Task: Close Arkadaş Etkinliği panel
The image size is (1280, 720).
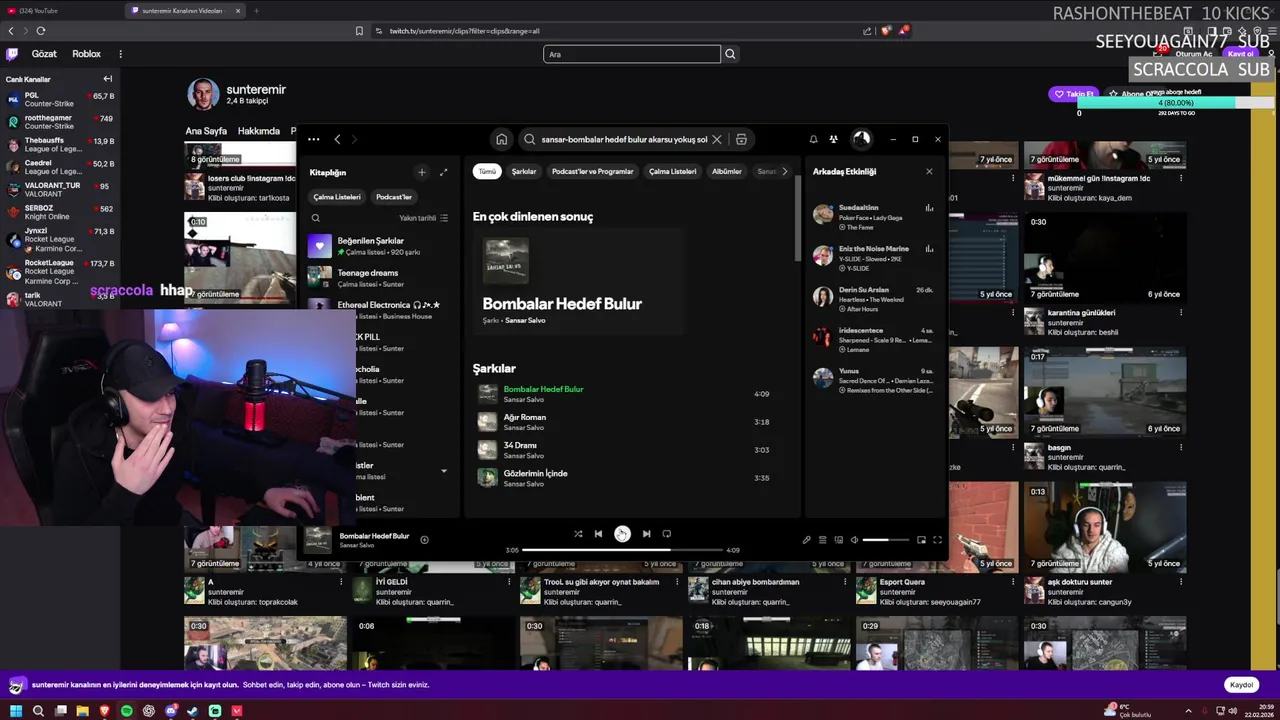Action: tap(929, 171)
